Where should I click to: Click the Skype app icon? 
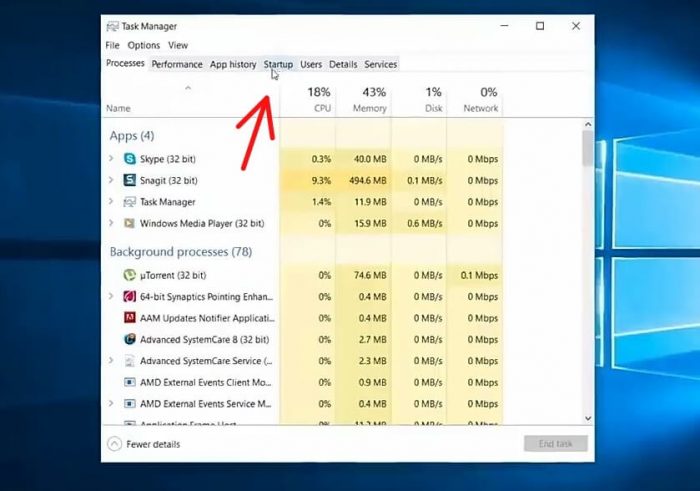pyautogui.click(x=129, y=158)
